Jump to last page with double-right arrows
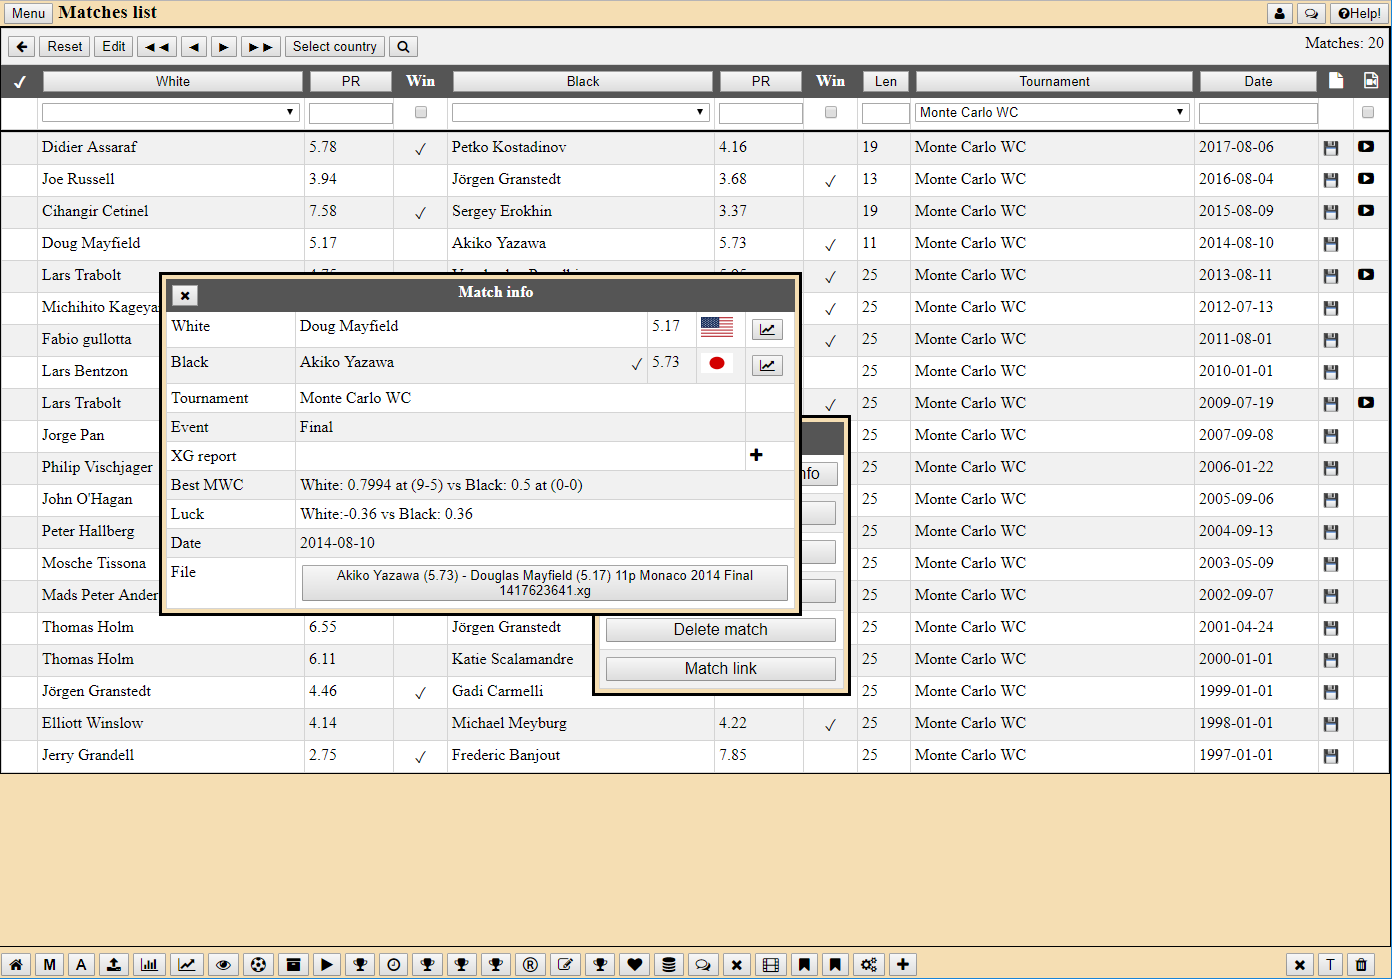The height and width of the screenshot is (979, 1392). 260,47
